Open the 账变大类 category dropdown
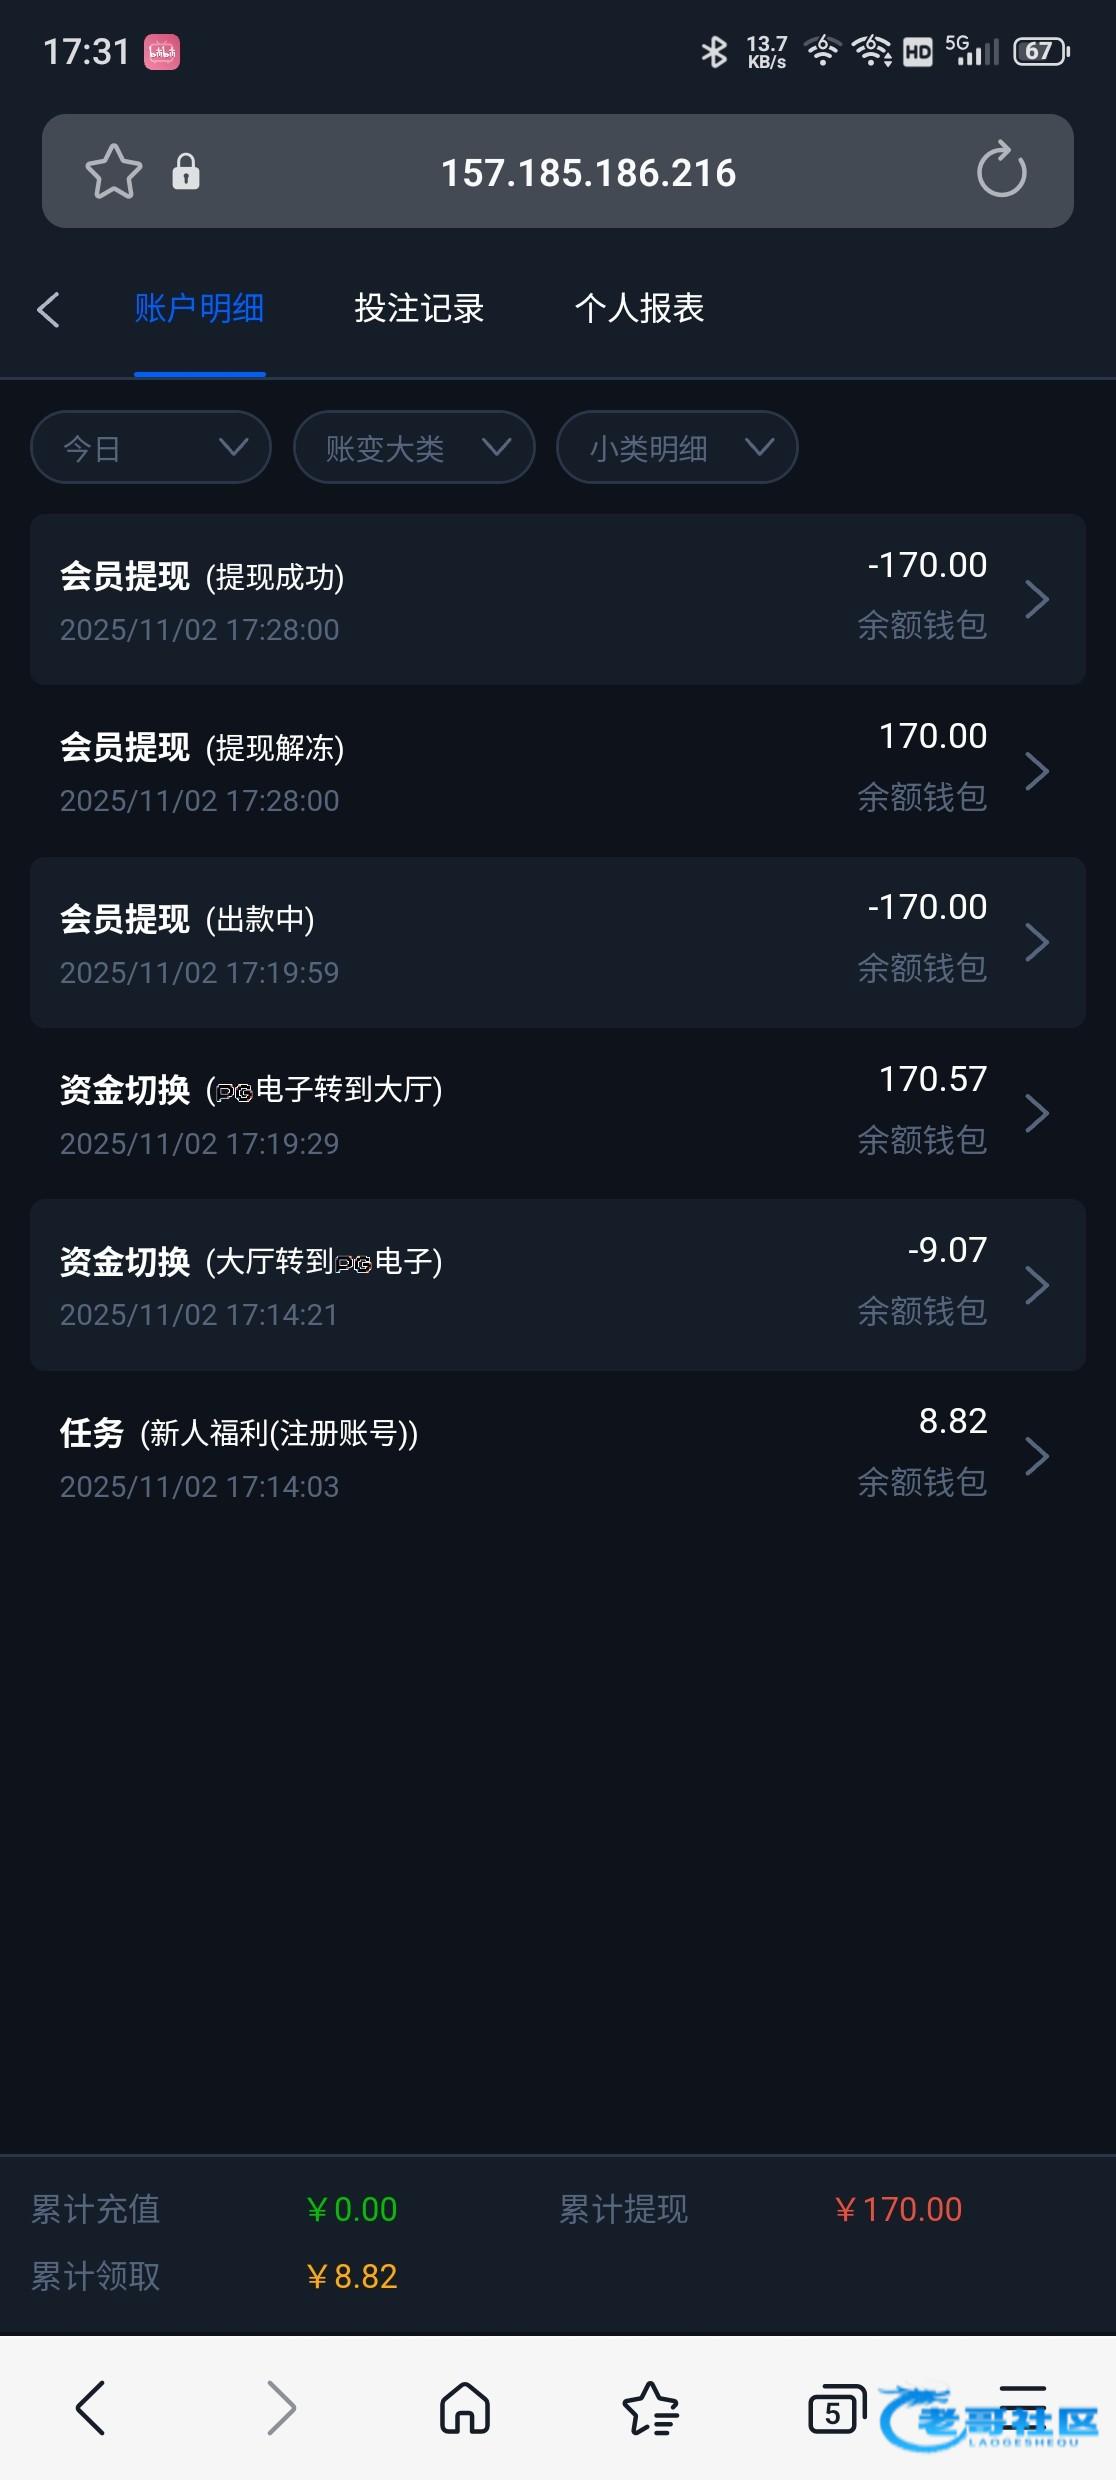This screenshot has height=2480, width=1116. click(x=414, y=448)
